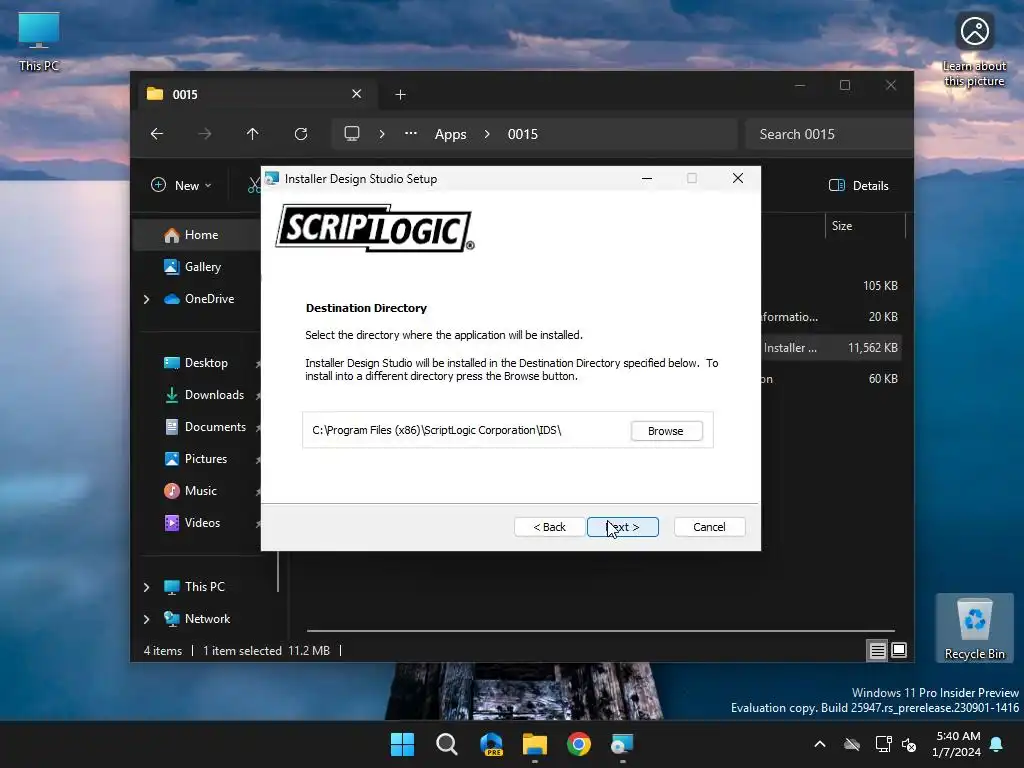Focus the Search 0015 box
Screen dimensions: 1024x768
click(x=828, y=134)
